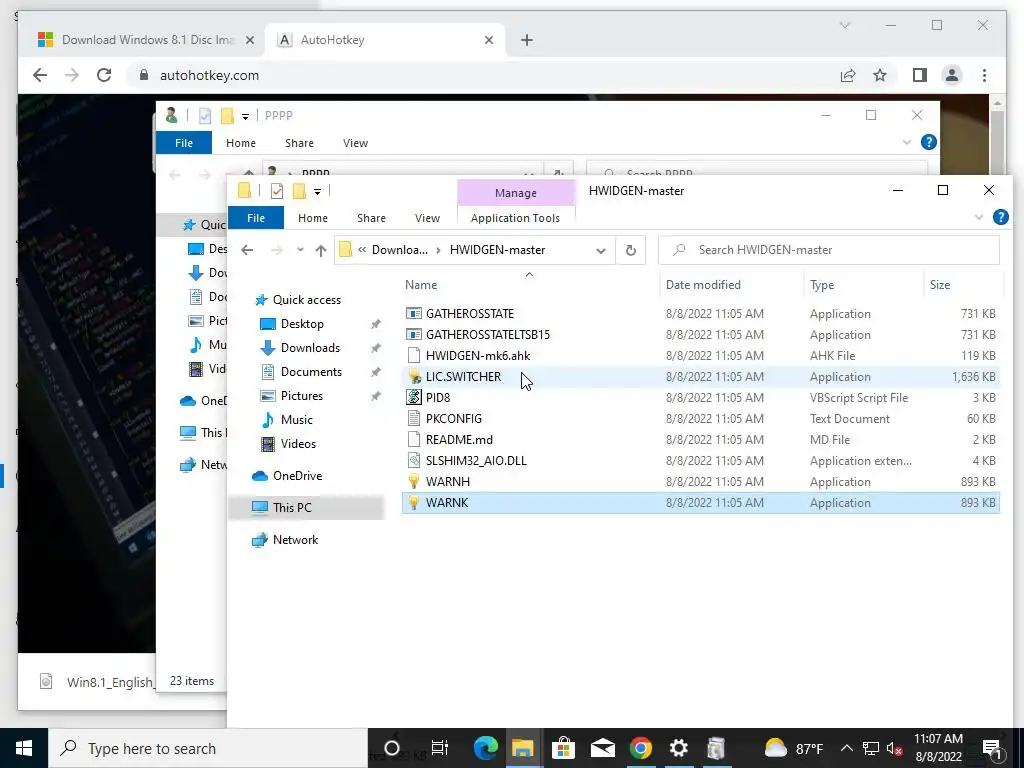
Task: Open Desktop in HWIDGEN-master navigation pane
Action: pos(302,324)
